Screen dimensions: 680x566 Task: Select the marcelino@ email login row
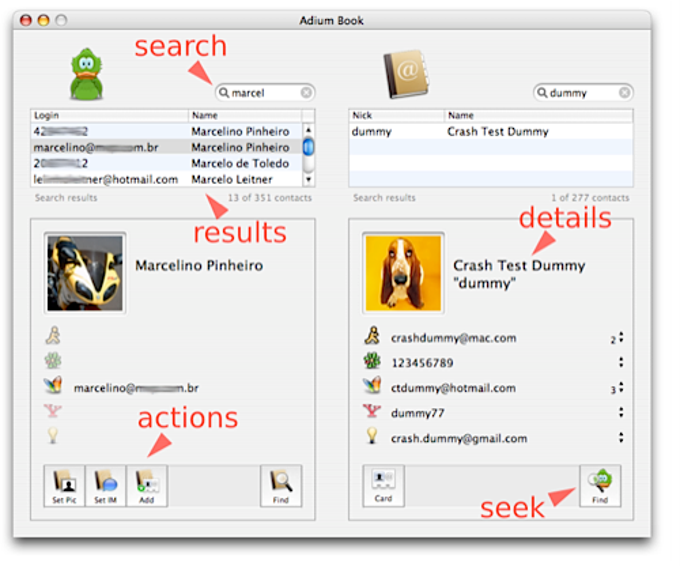[167, 147]
